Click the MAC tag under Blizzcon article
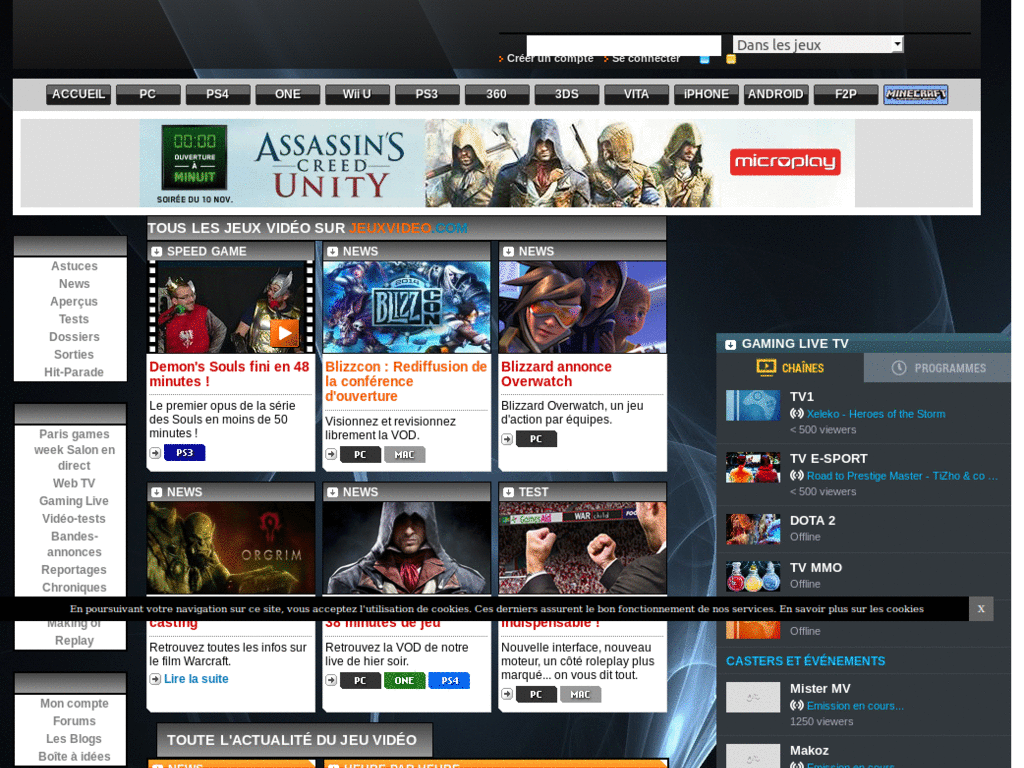 click(x=404, y=455)
